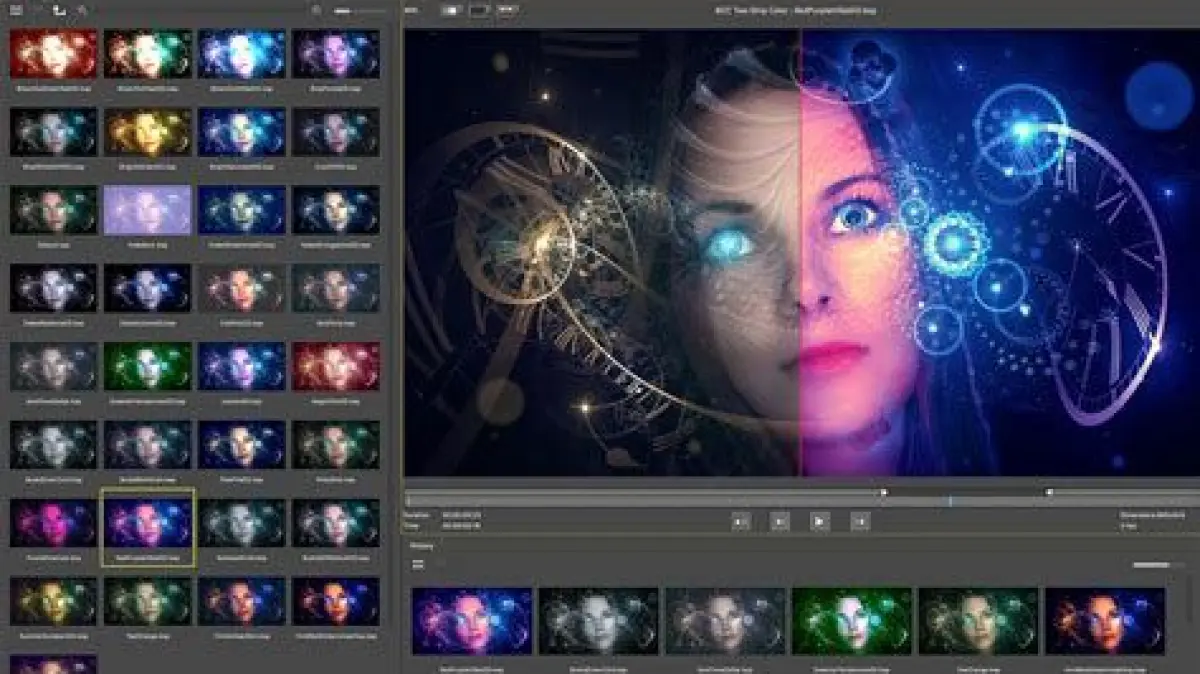
Task: Jump to the first frame with the leftmost transport button
Action: tap(741, 521)
